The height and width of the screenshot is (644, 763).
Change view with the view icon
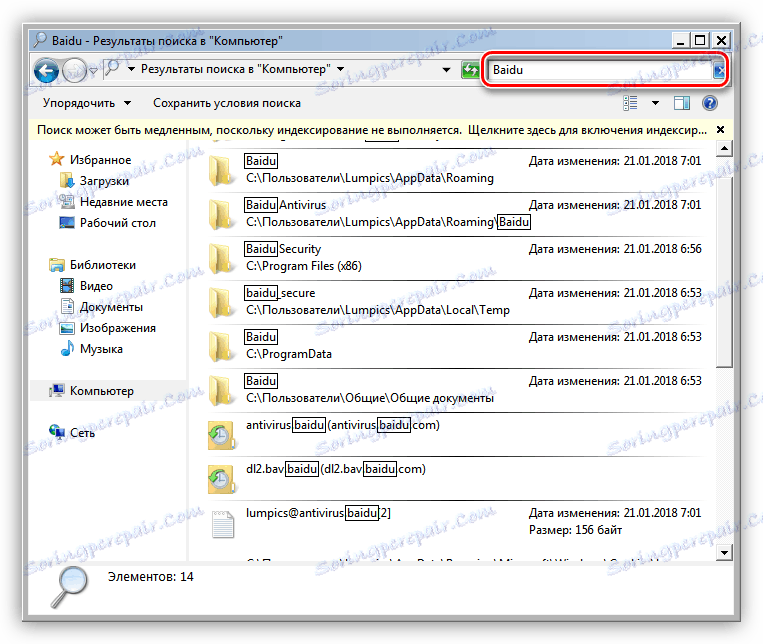630,103
